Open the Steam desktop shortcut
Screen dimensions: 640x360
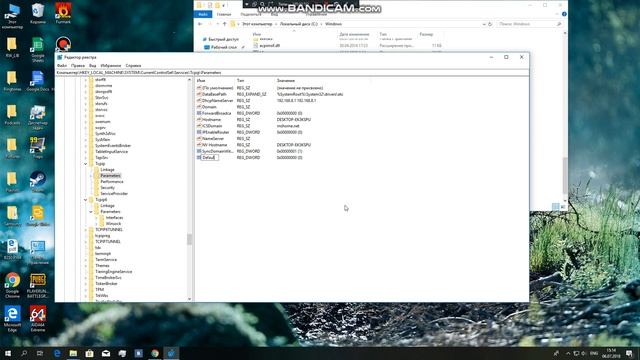tap(38, 182)
